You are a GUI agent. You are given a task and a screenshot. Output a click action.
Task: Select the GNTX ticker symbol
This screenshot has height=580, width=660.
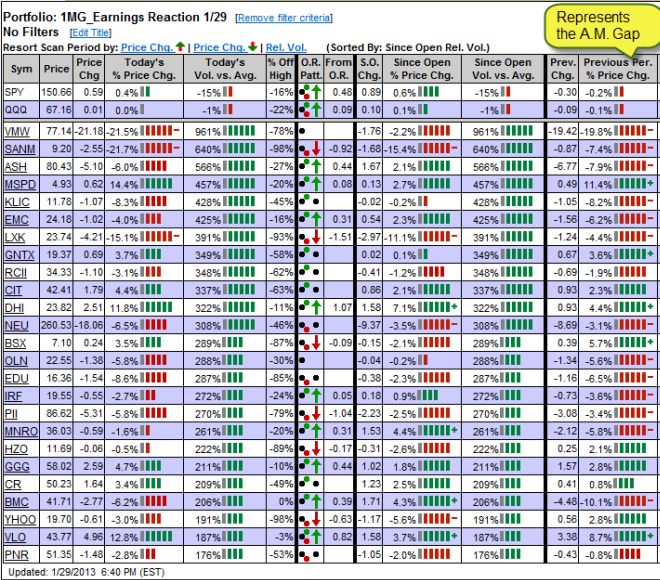pyautogui.click(x=19, y=257)
